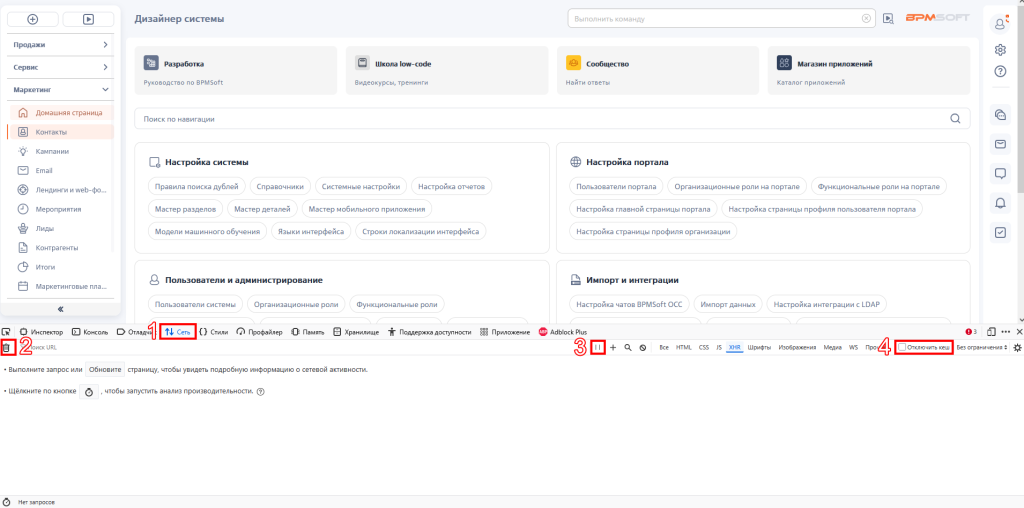The image size is (1024, 508).
Task: Select the Все request filter
Action: point(664,348)
